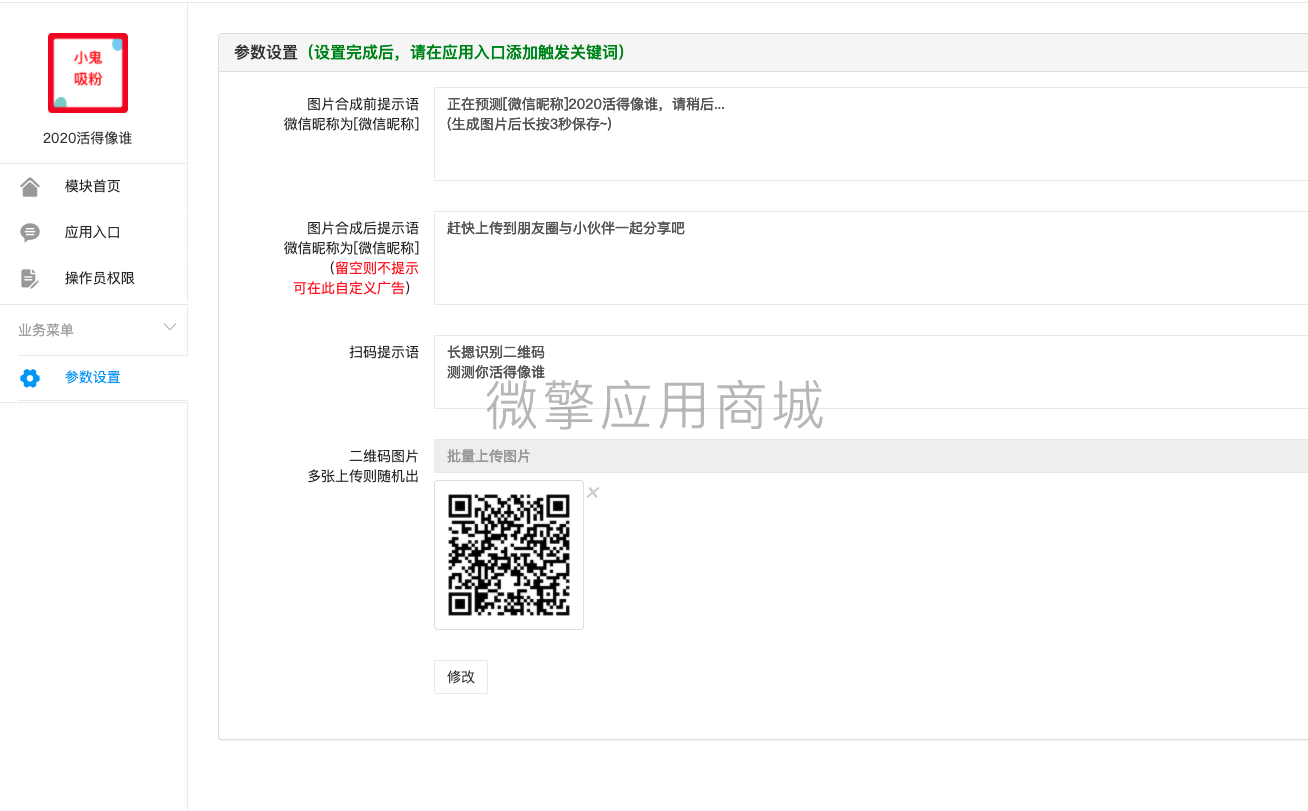This screenshot has height=811, width=1308.
Task: Open the 小鬼吸粉 module logo
Action: (88, 73)
